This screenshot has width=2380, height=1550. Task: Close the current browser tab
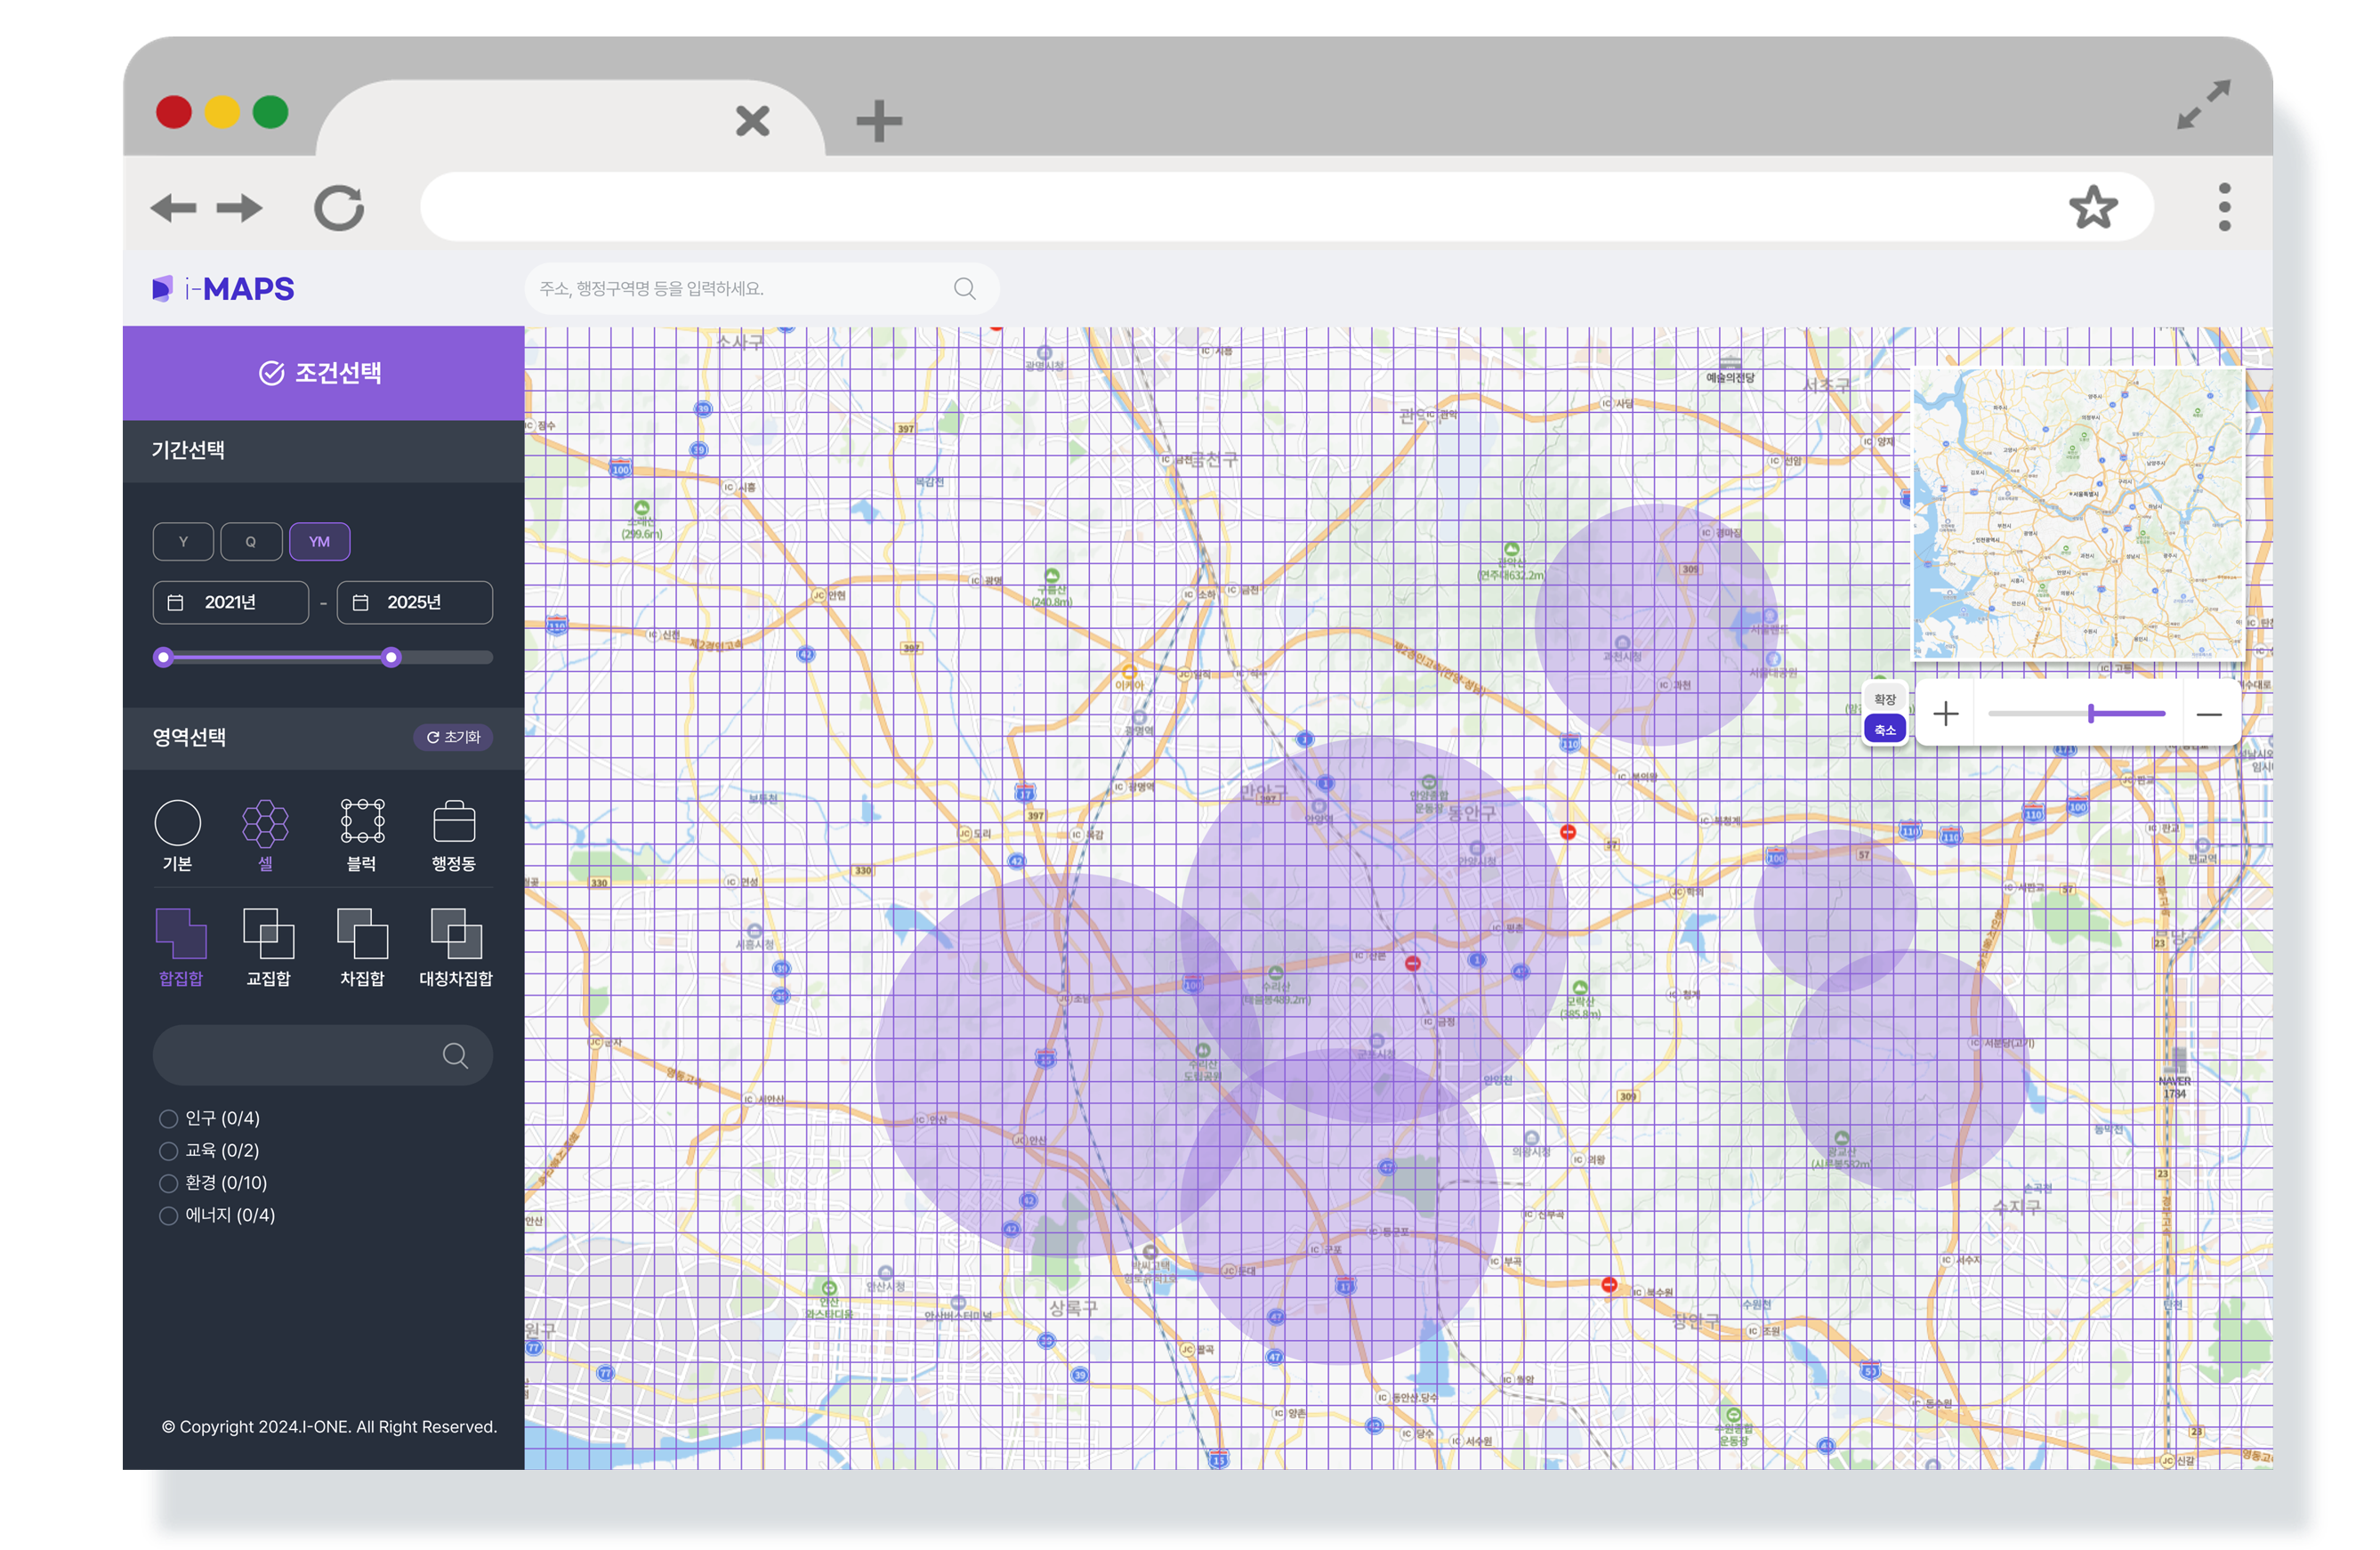click(752, 121)
